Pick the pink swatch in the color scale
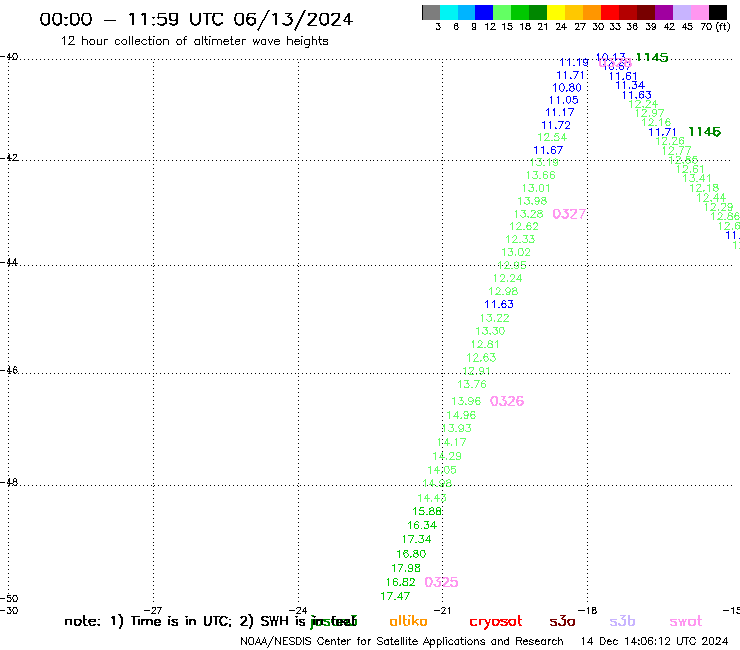The height and width of the screenshot is (650, 740). 700,12
